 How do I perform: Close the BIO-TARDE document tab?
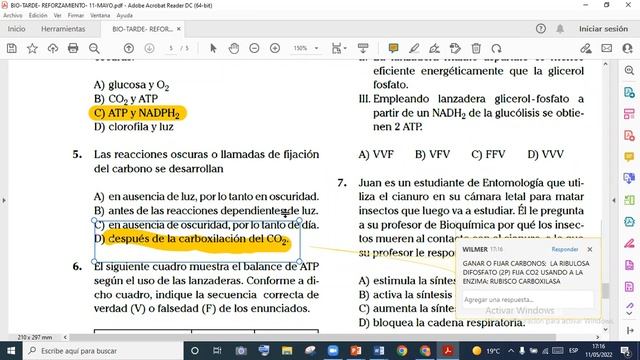[x=179, y=29]
